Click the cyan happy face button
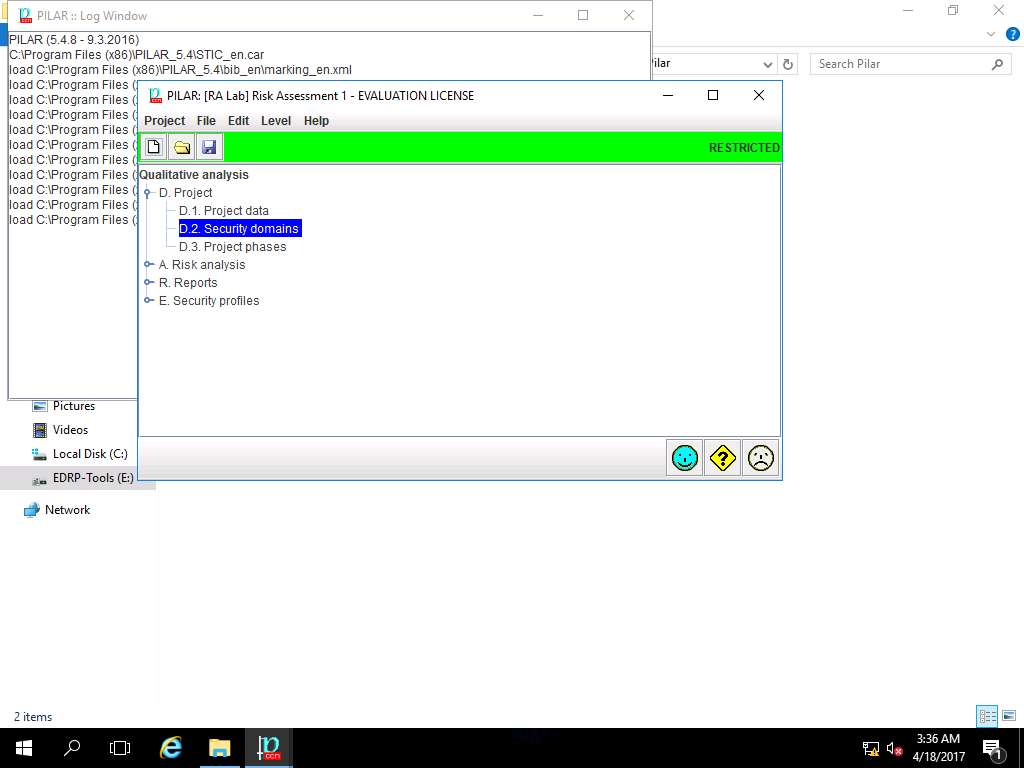The height and width of the screenshot is (768, 1024). 684,458
